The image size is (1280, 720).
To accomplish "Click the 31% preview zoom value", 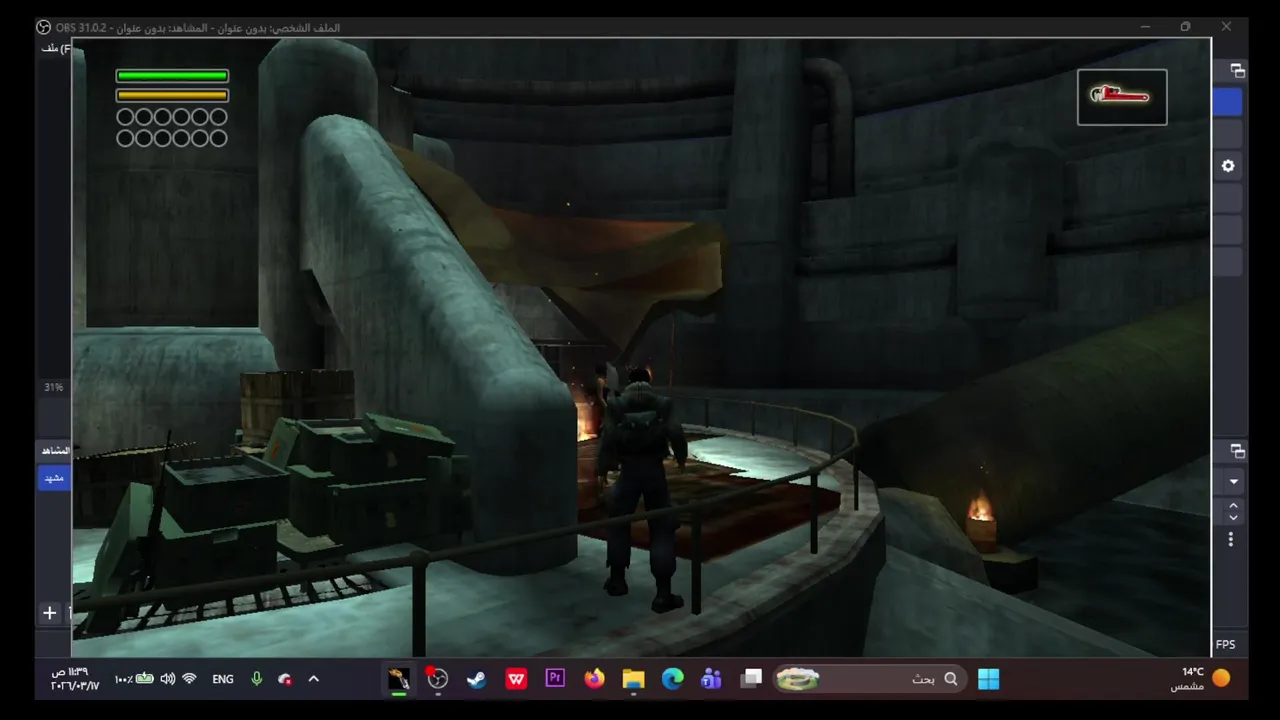I will [53, 387].
